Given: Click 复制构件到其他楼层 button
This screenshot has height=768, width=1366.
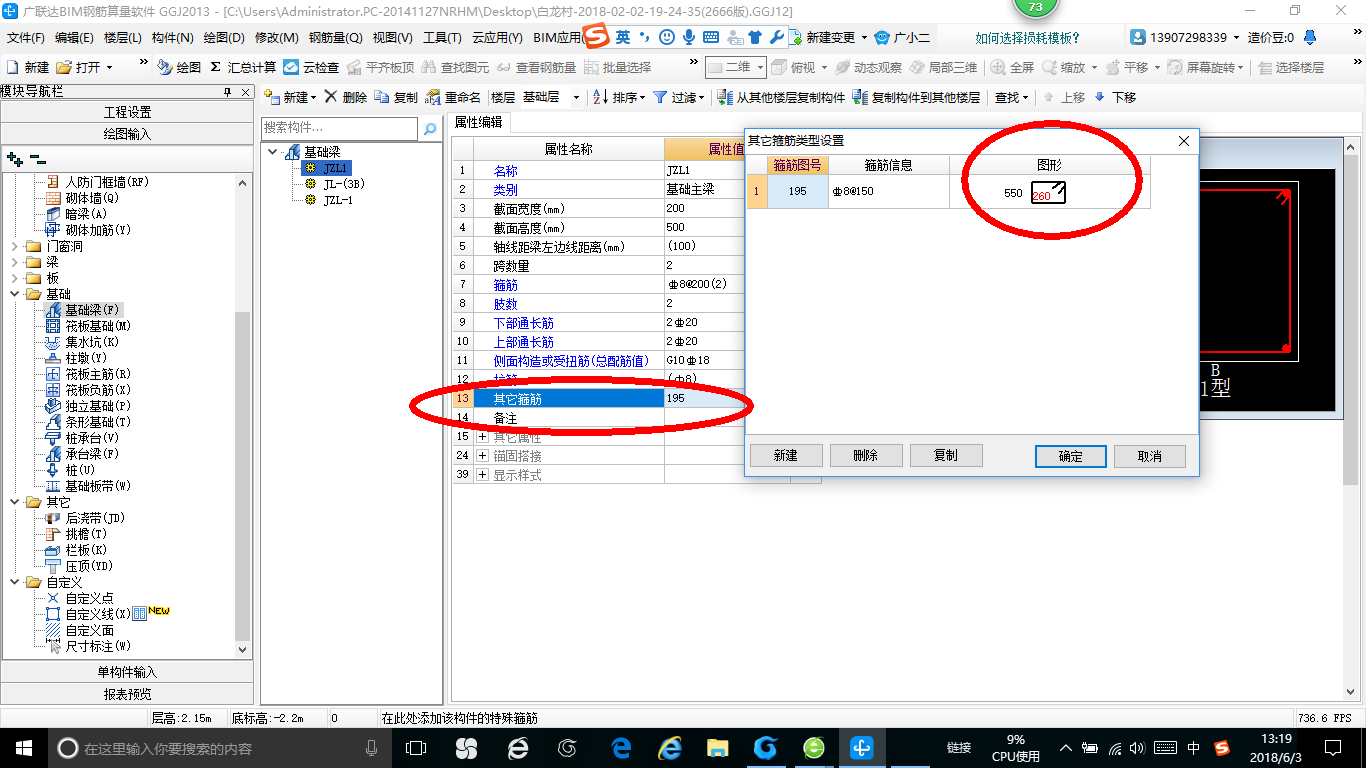Looking at the screenshot, I should (x=916, y=97).
